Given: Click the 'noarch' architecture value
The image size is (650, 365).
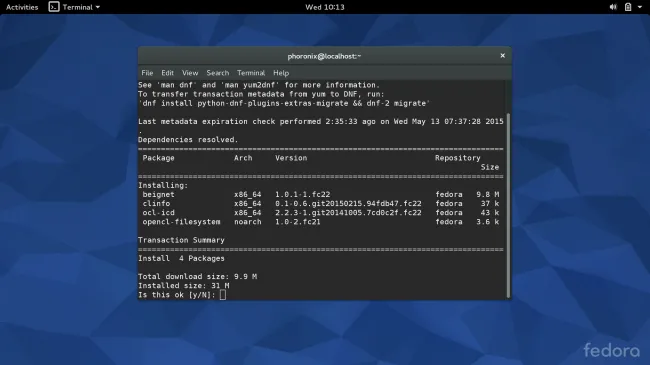Looking at the screenshot, I should [x=247, y=221].
